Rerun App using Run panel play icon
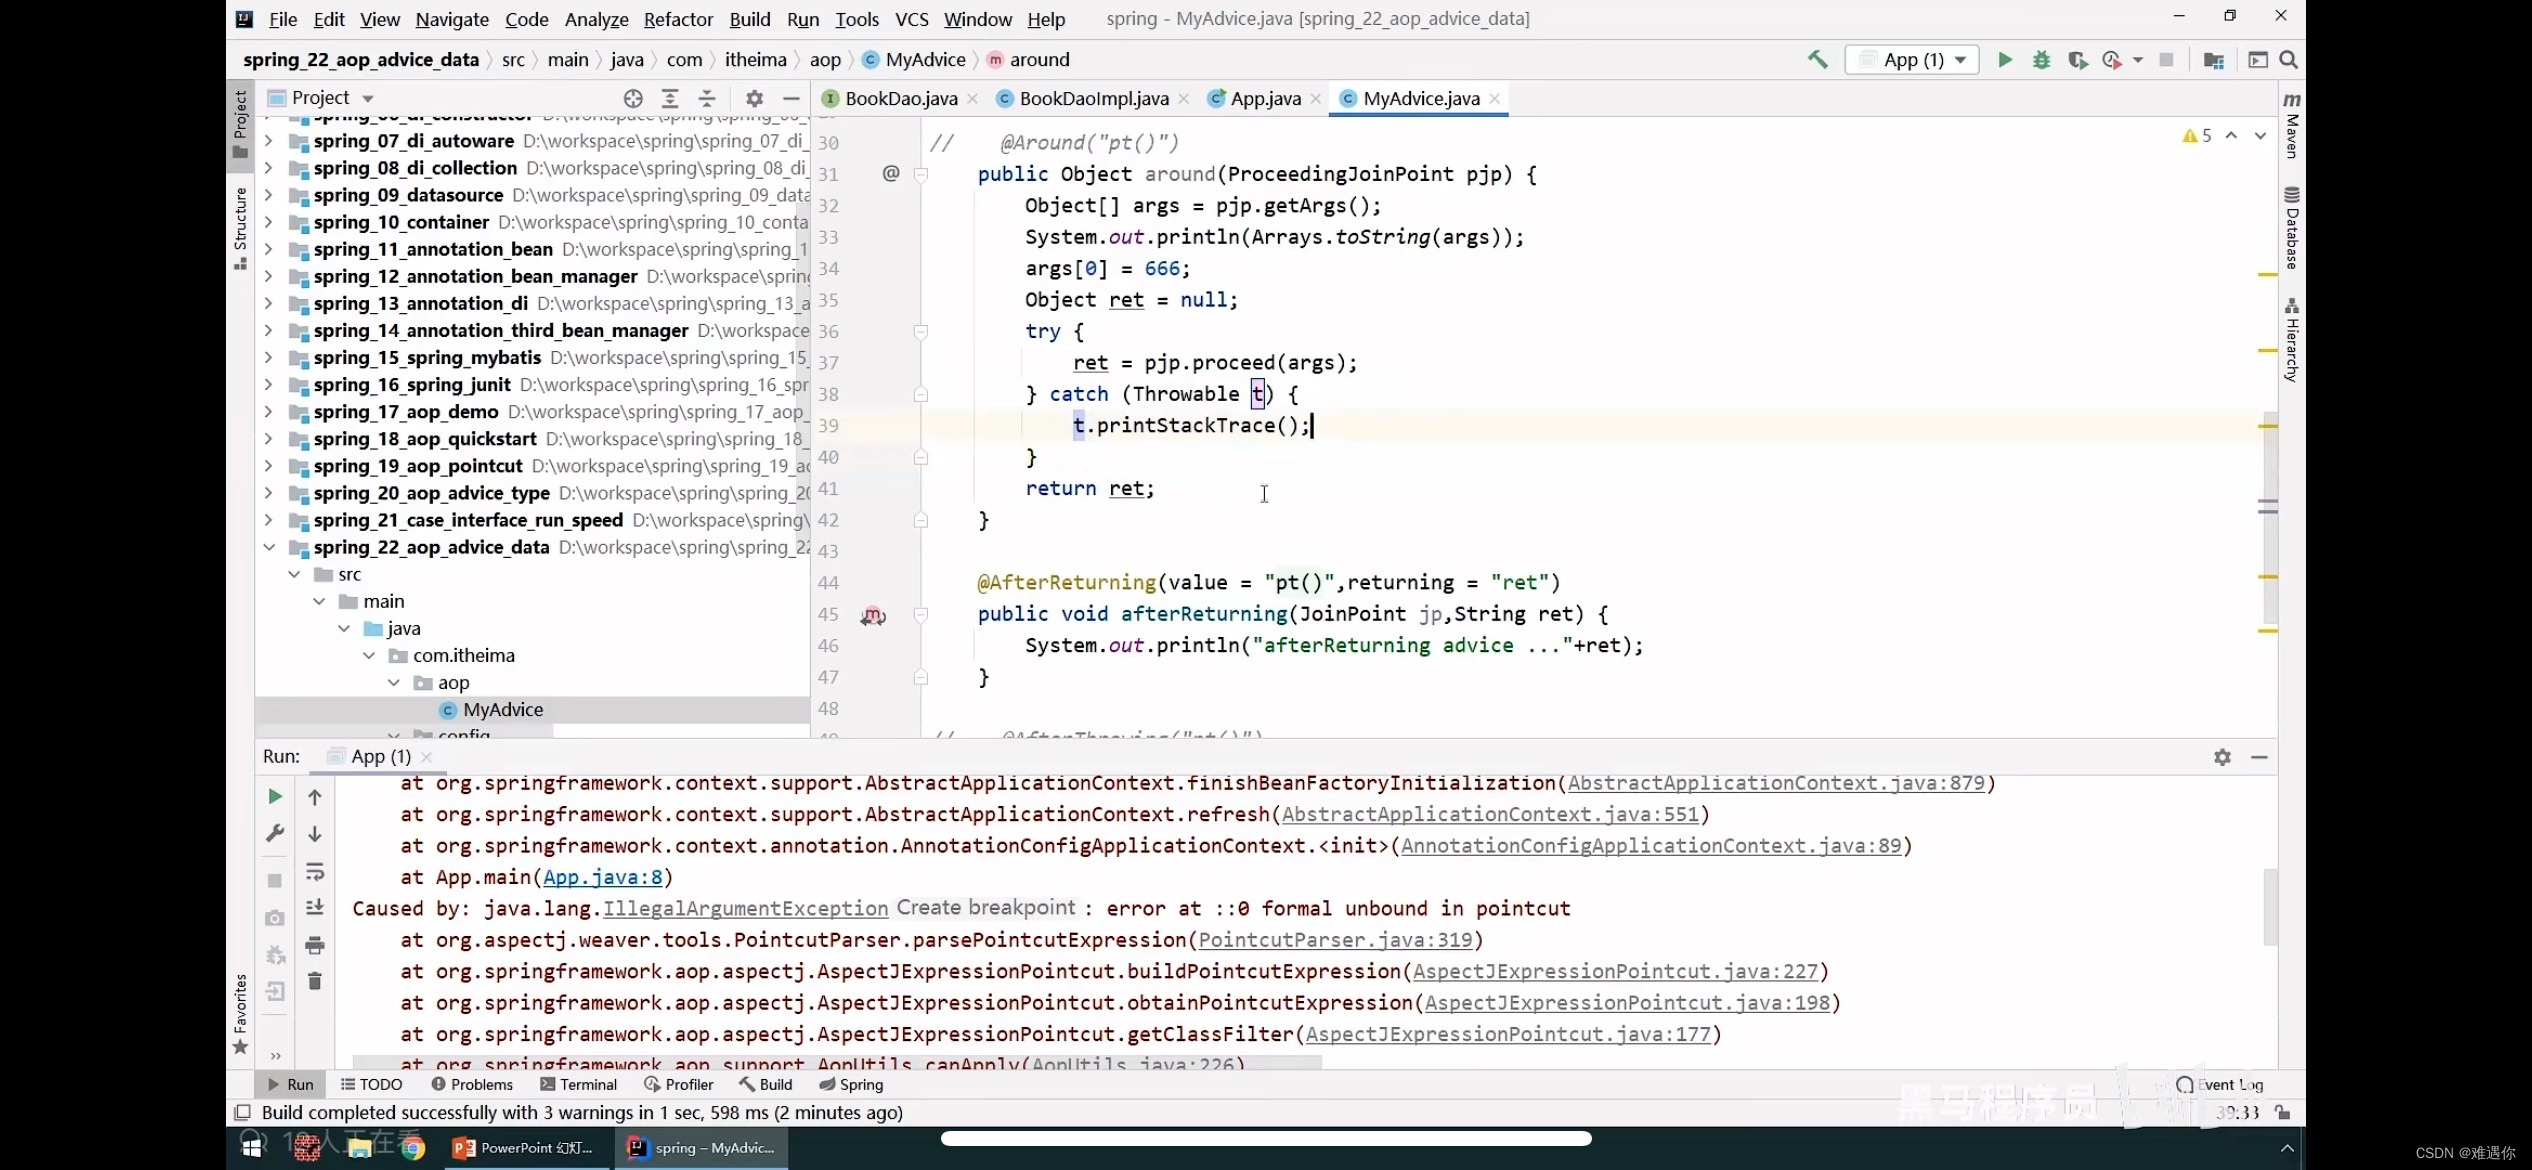The image size is (2532, 1170). 275,796
